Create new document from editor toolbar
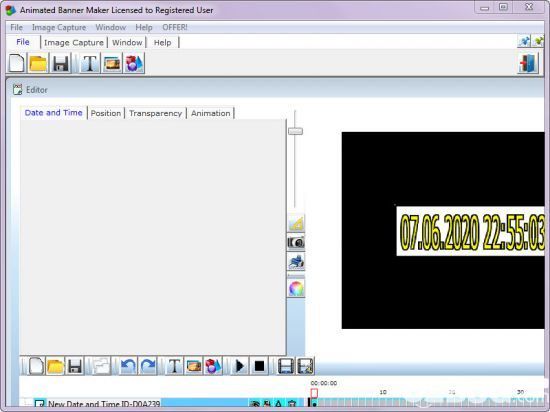This screenshot has width=550, height=412. 36,366
